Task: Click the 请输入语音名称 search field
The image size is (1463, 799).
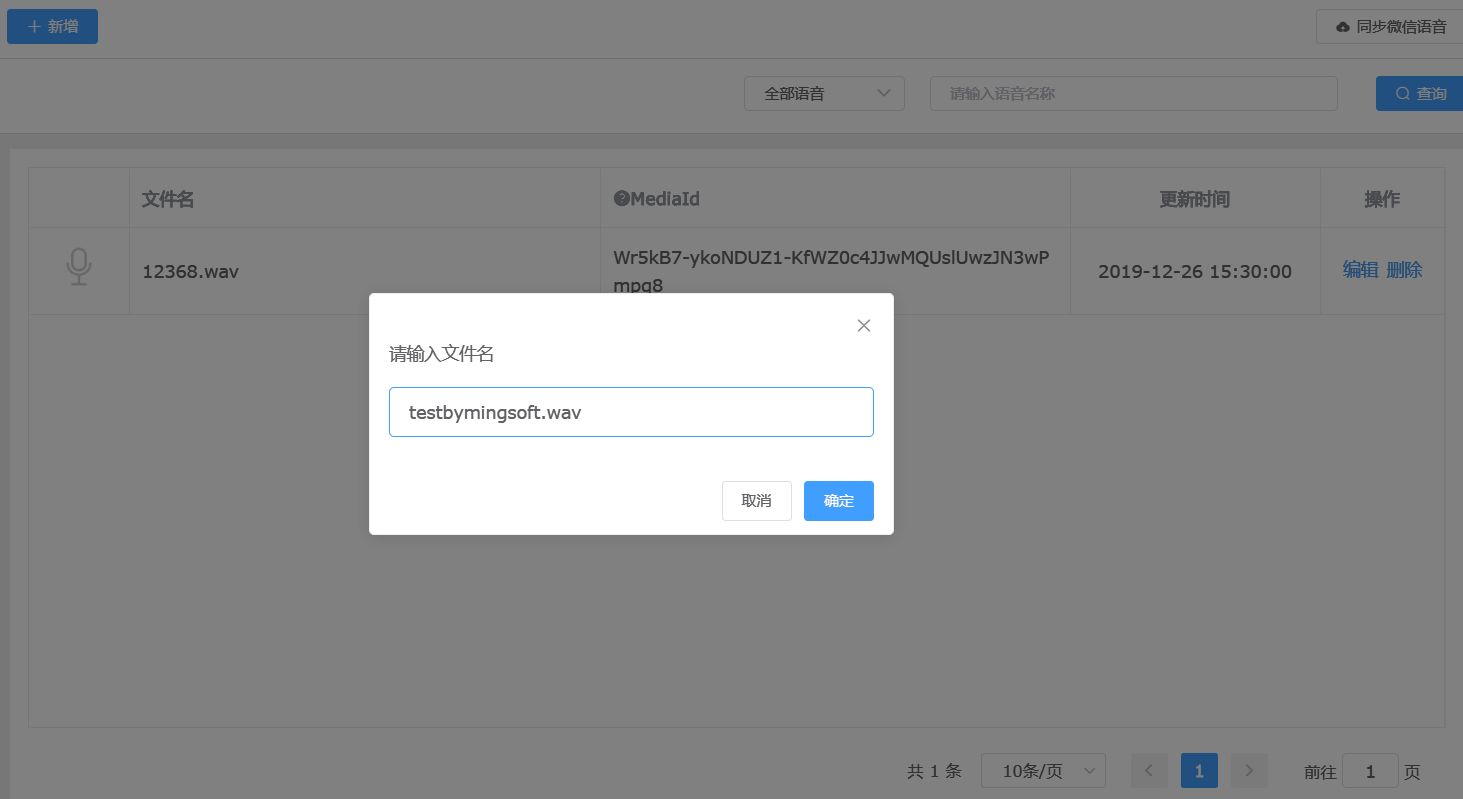Action: tap(1133, 93)
